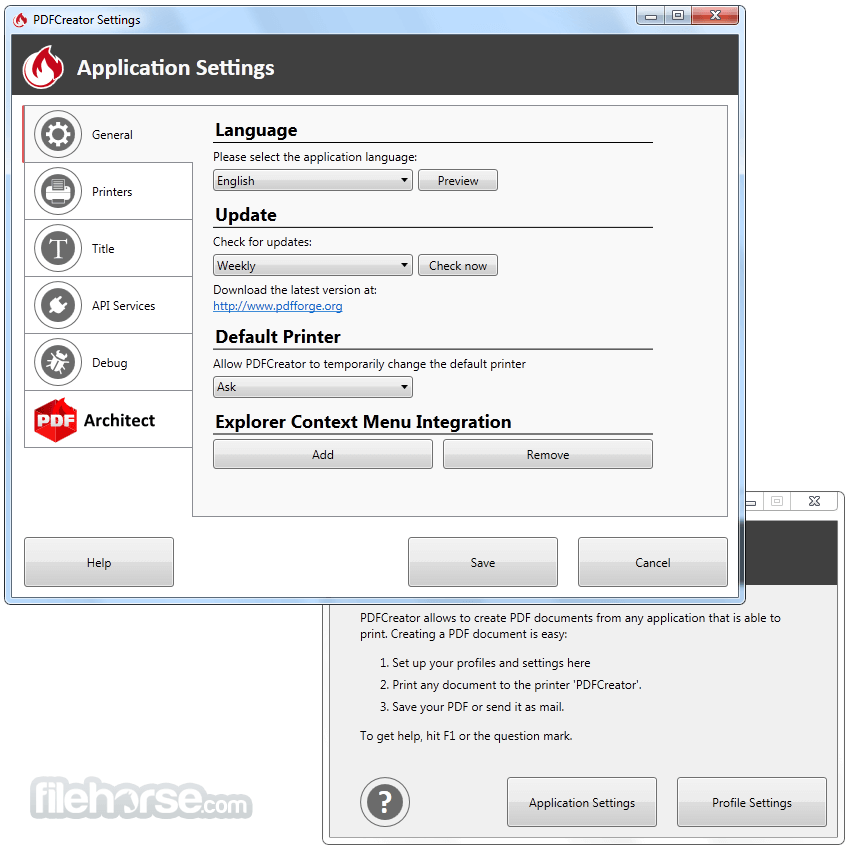Click the Printers printer icon
Image resolution: width=849 pixels, height=849 pixels.
[x=58, y=191]
